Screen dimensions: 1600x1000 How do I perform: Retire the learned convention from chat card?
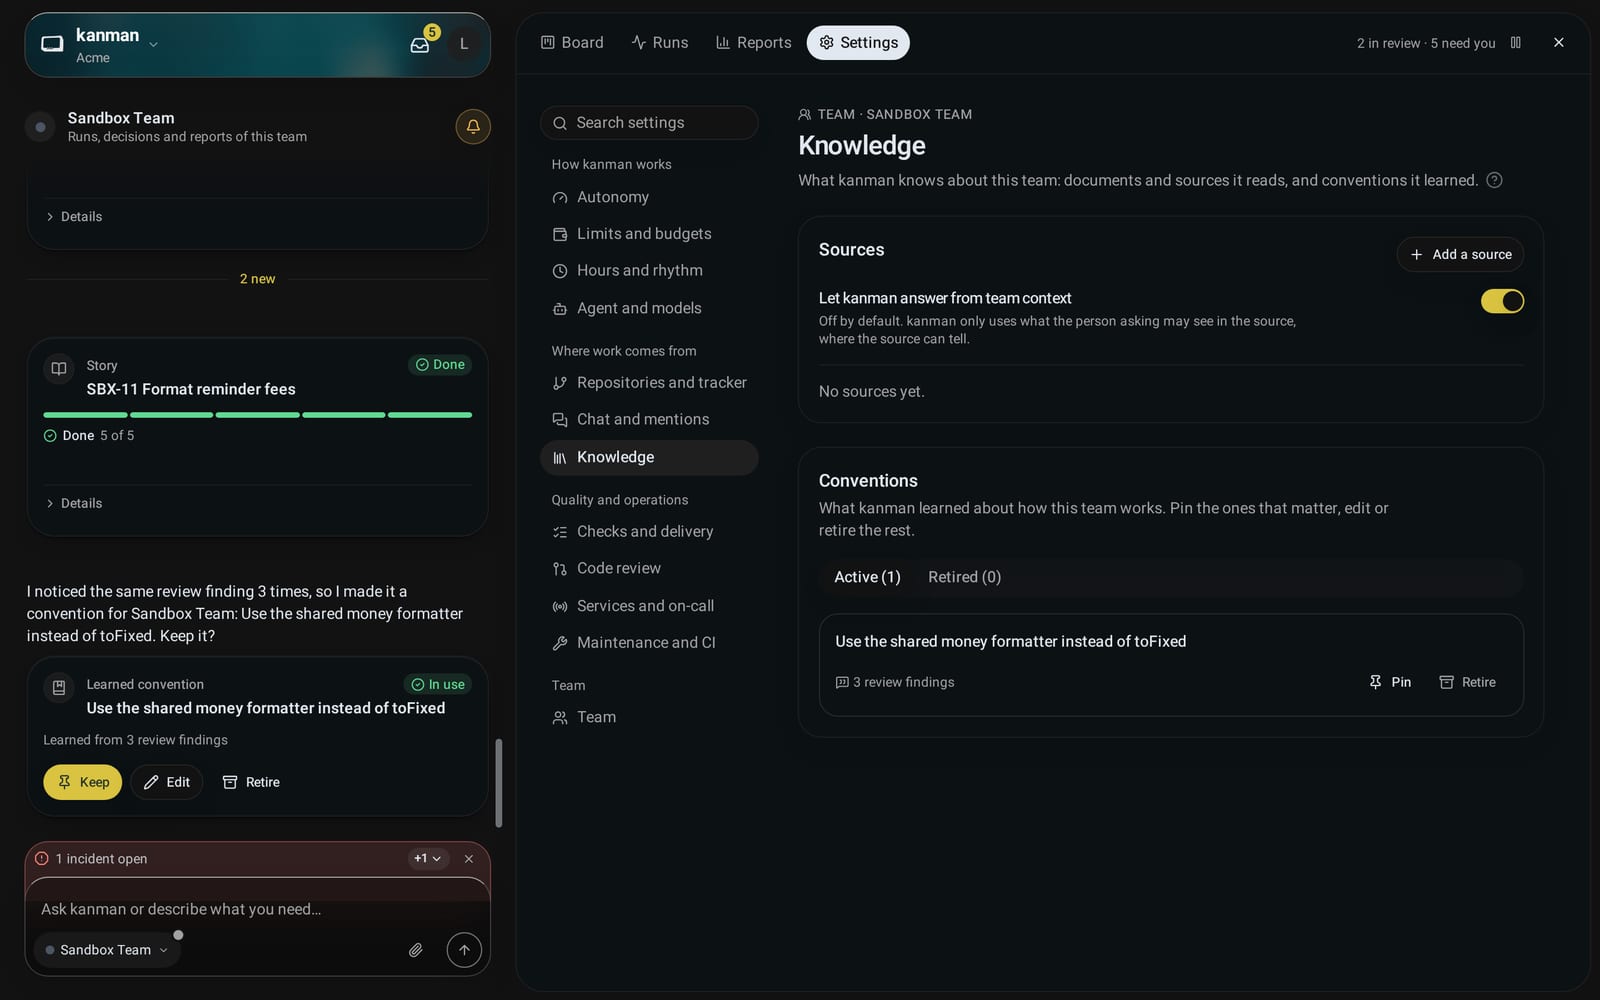pyautogui.click(x=251, y=782)
